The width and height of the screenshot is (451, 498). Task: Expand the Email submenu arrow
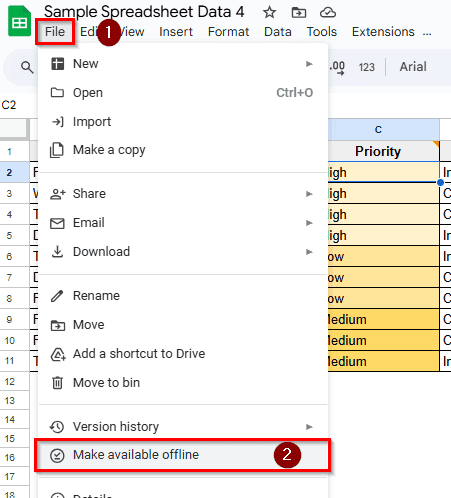point(309,223)
